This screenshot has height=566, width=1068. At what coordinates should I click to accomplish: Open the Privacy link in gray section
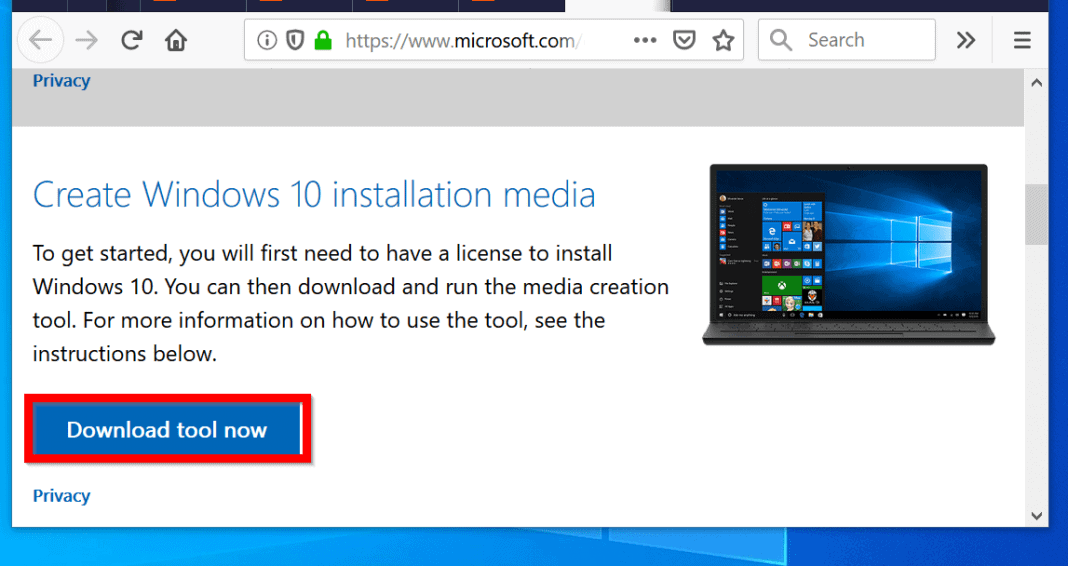click(61, 80)
